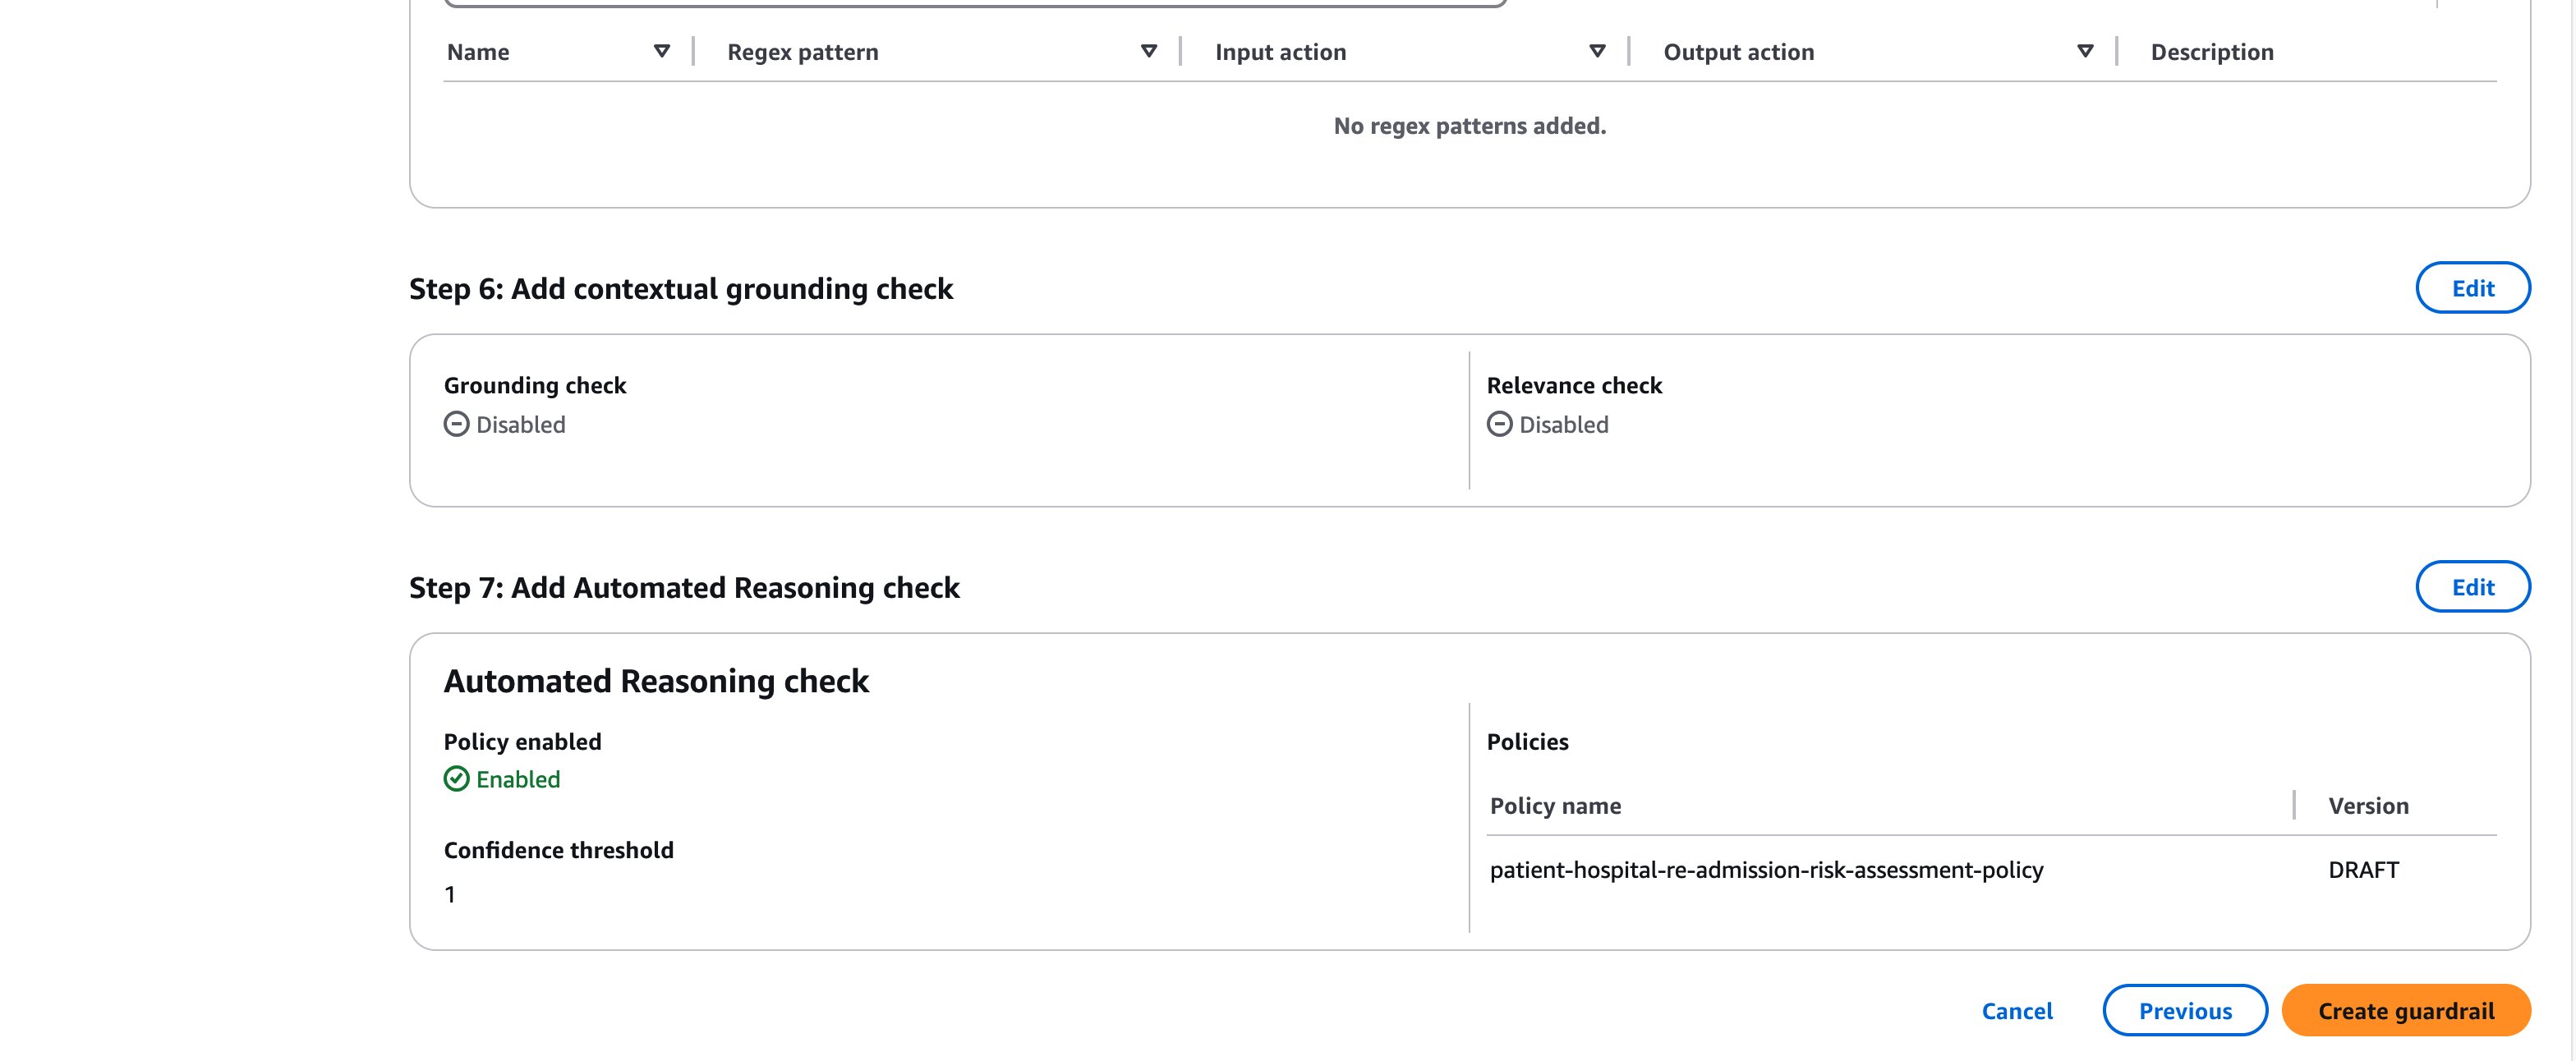Click the Version column header
Screen dimensions: 2576x1061
2367,806
